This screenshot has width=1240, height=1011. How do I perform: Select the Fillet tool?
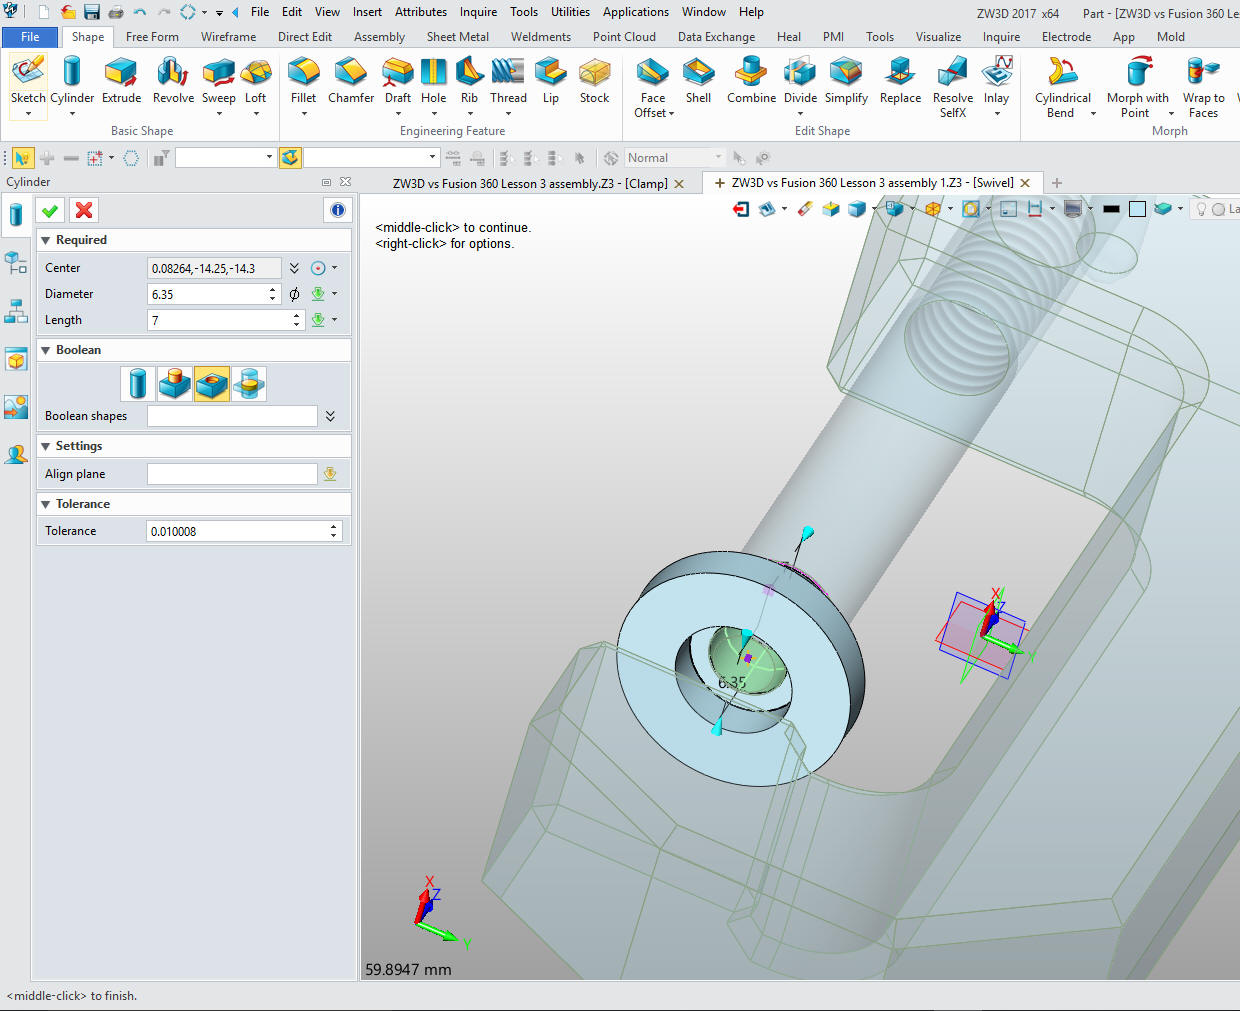point(303,80)
